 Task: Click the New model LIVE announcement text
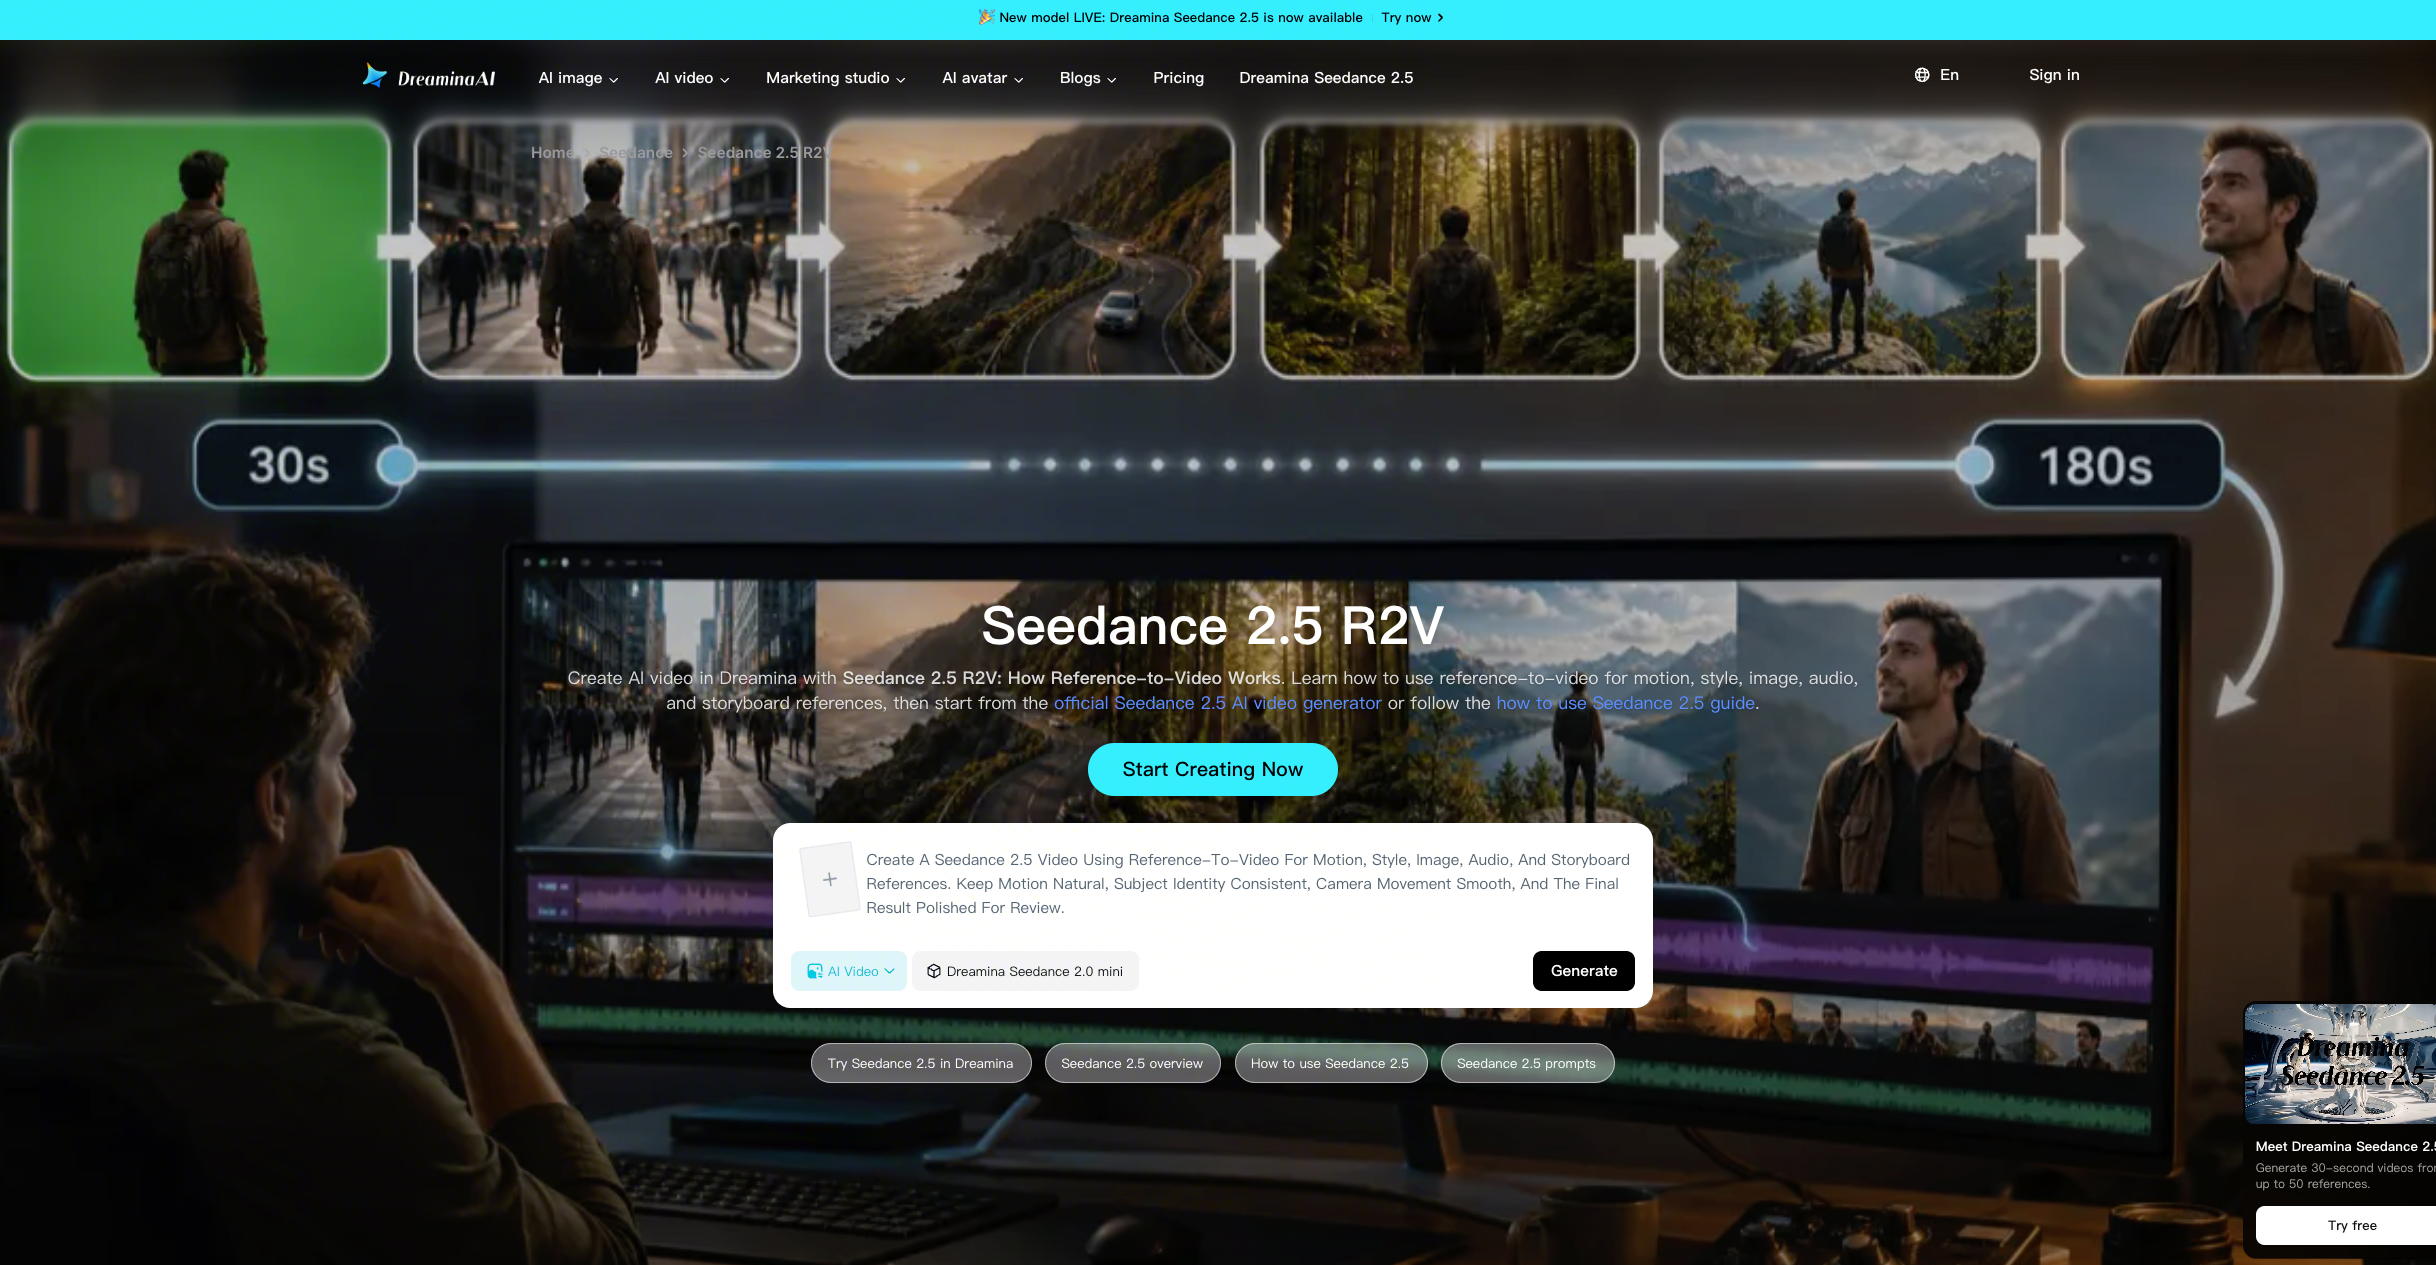pos(1180,17)
